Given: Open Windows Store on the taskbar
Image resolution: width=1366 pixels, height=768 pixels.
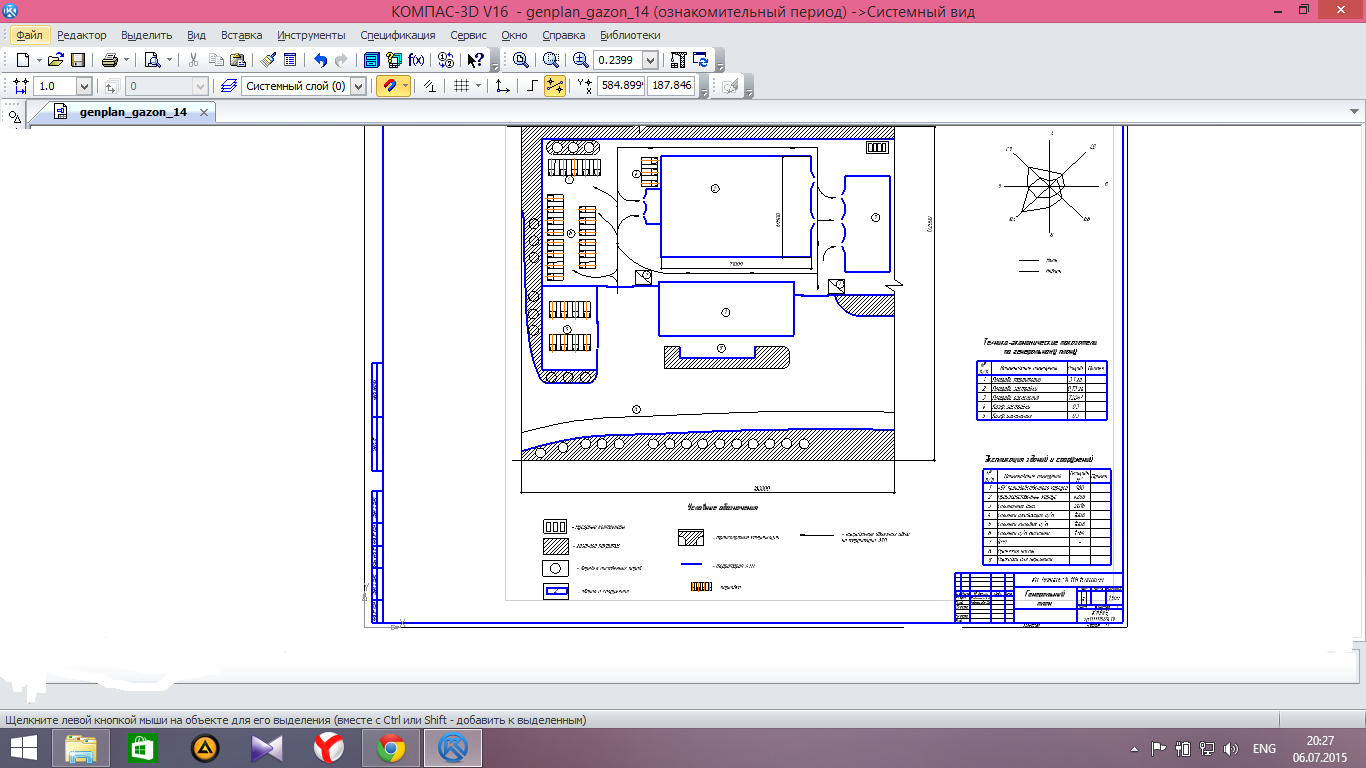Looking at the screenshot, I should coord(143,748).
